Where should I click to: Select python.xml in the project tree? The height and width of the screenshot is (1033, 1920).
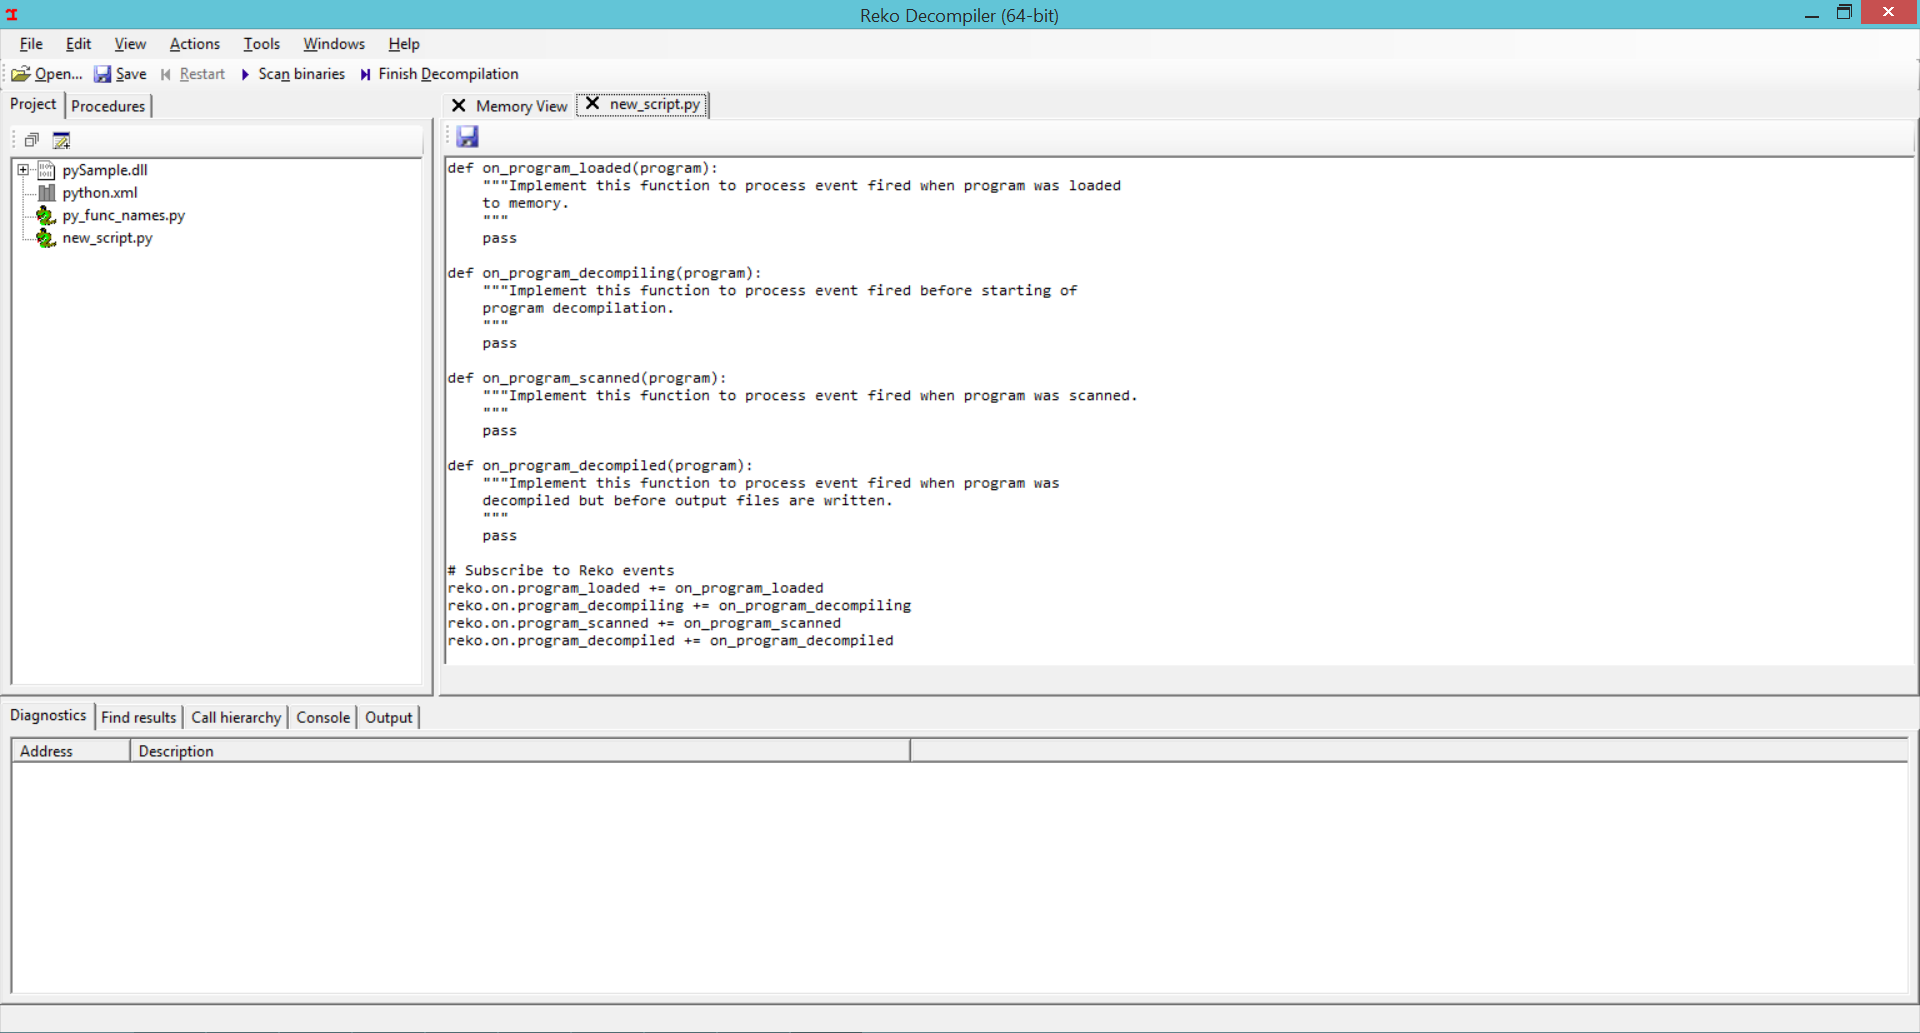point(100,193)
